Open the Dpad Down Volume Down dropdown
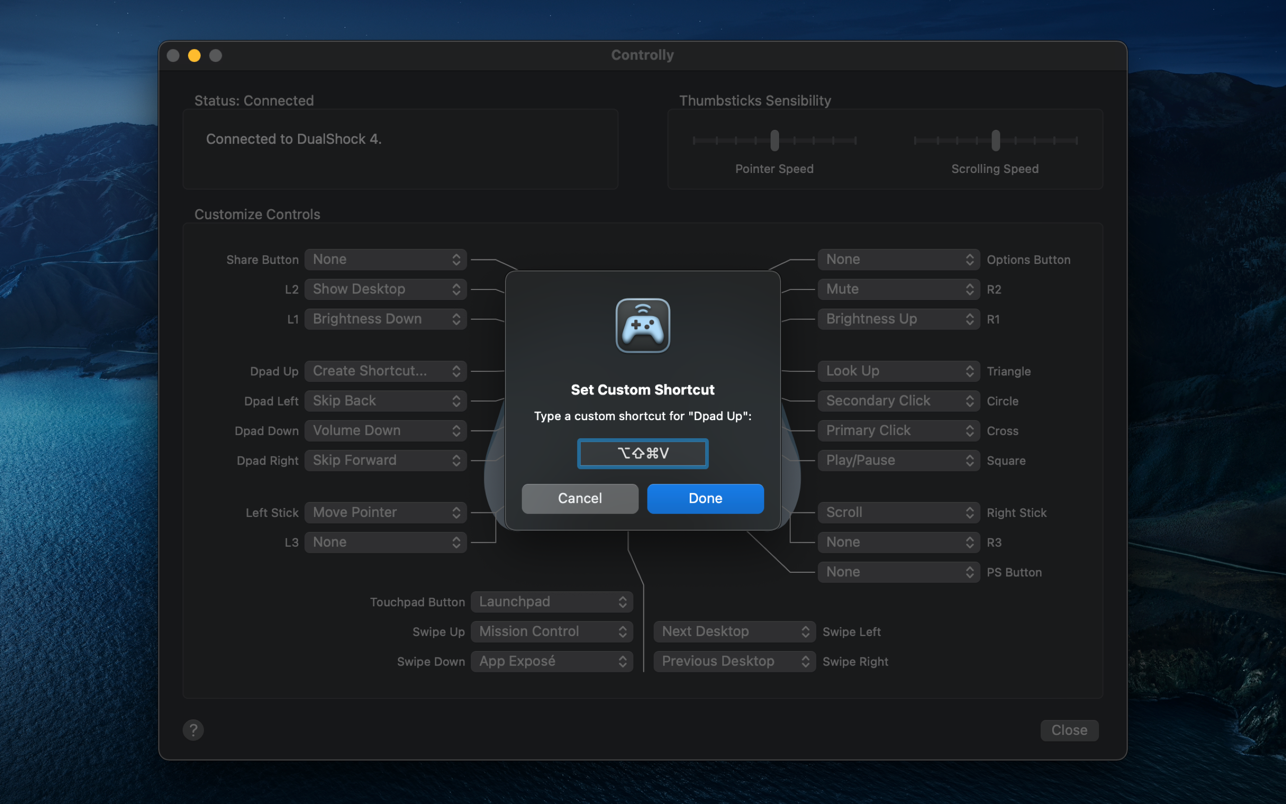Viewport: 1286px width, 804px height. tap(386, 431)
